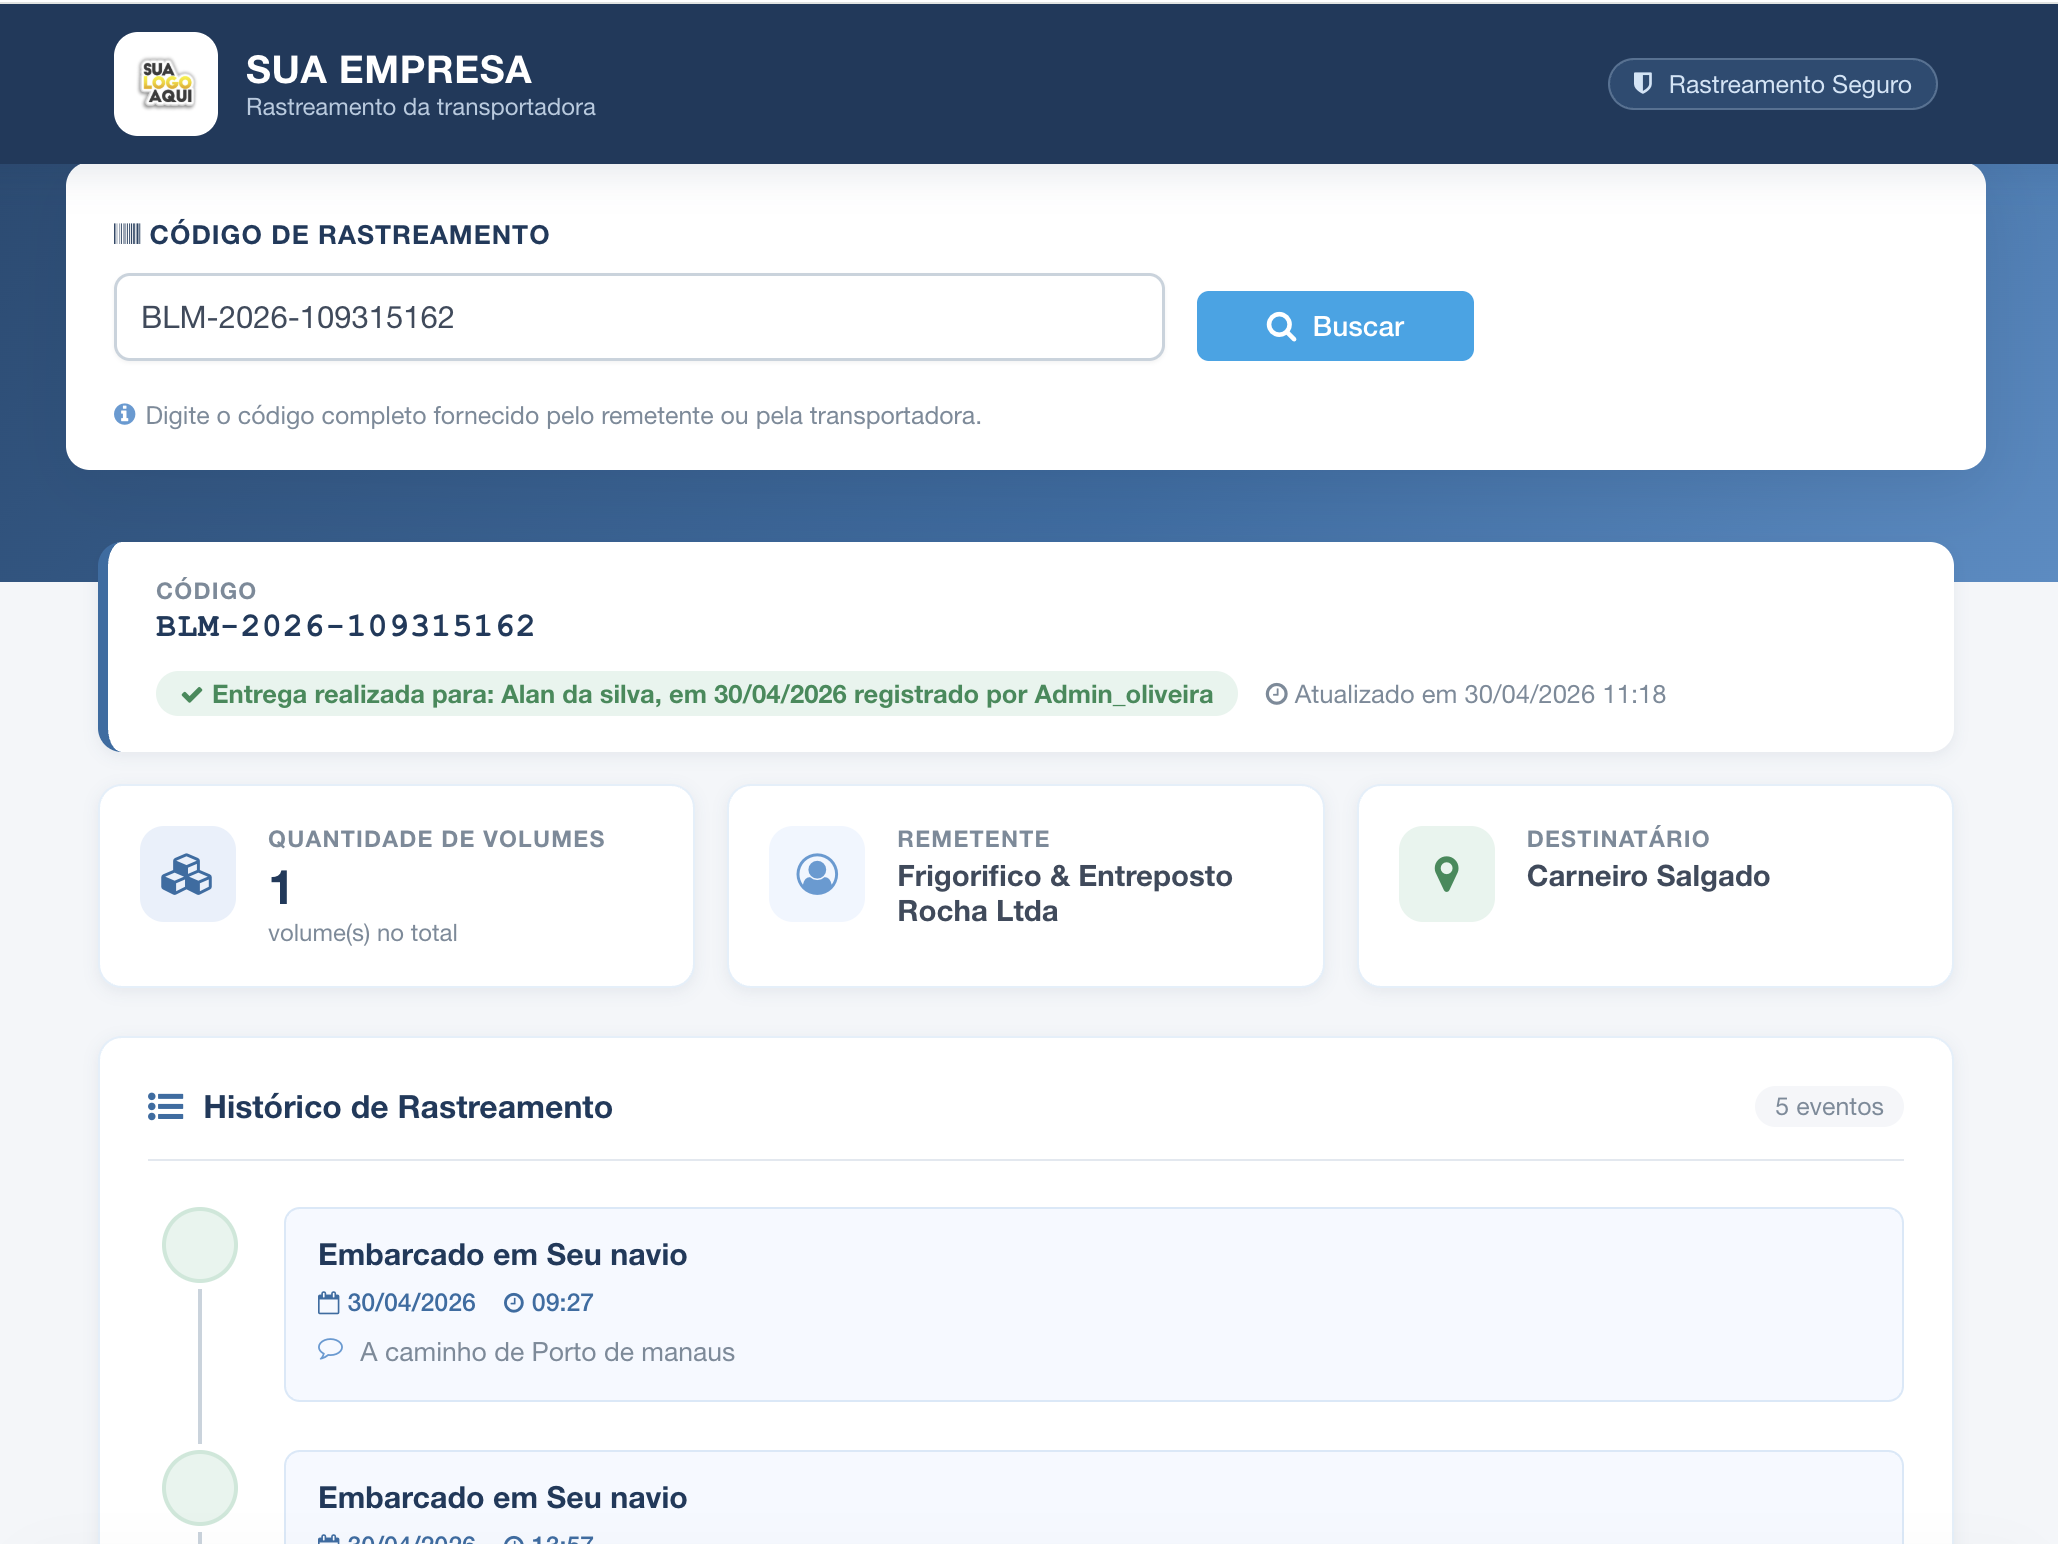Click the '5 eventos' badge
Image resolution: width=2058 pixels, height=1544 pixels.
coord(1829,1107)
